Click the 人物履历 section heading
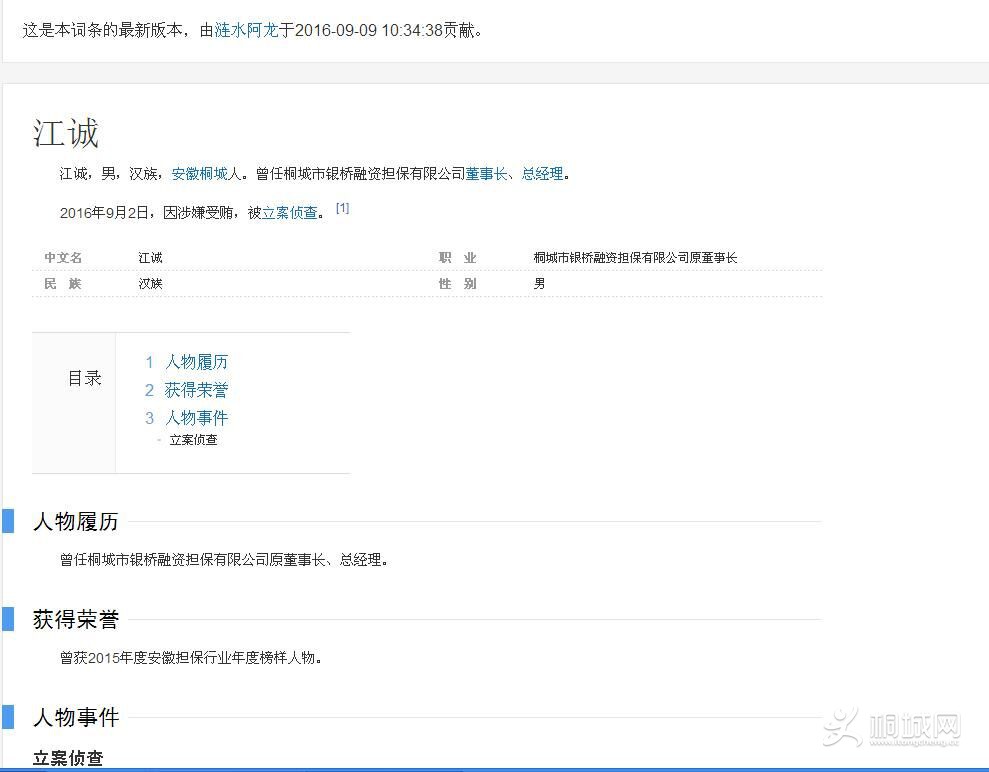 coord(76,521)
